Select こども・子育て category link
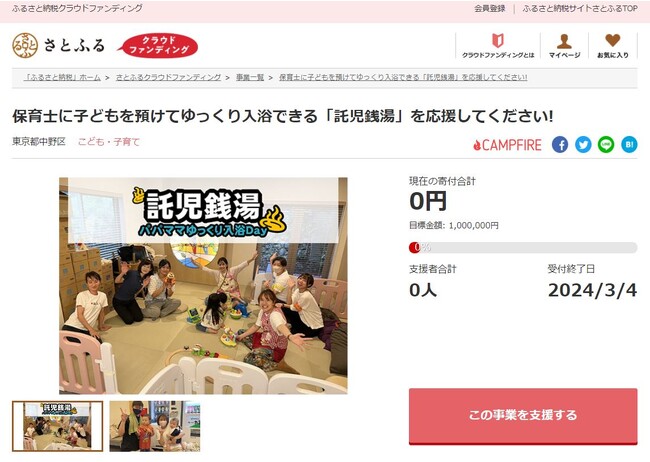Screen dimensions: 650x462 point(109,142)
